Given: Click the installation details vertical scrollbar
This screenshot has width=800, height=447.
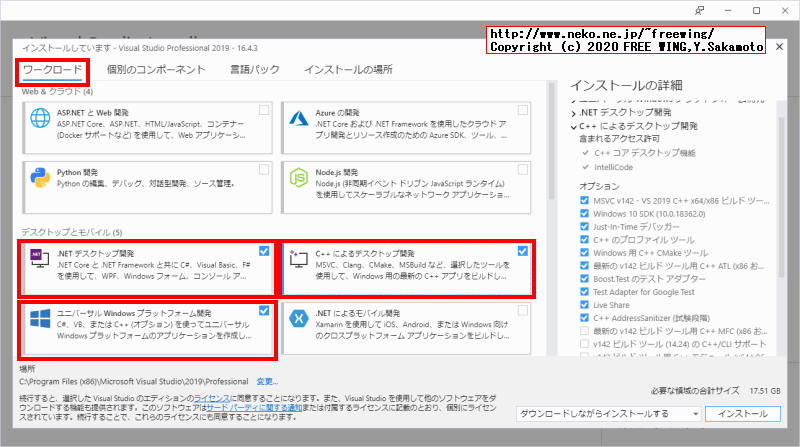Looking at the screenshot, I should coord(782,197).
